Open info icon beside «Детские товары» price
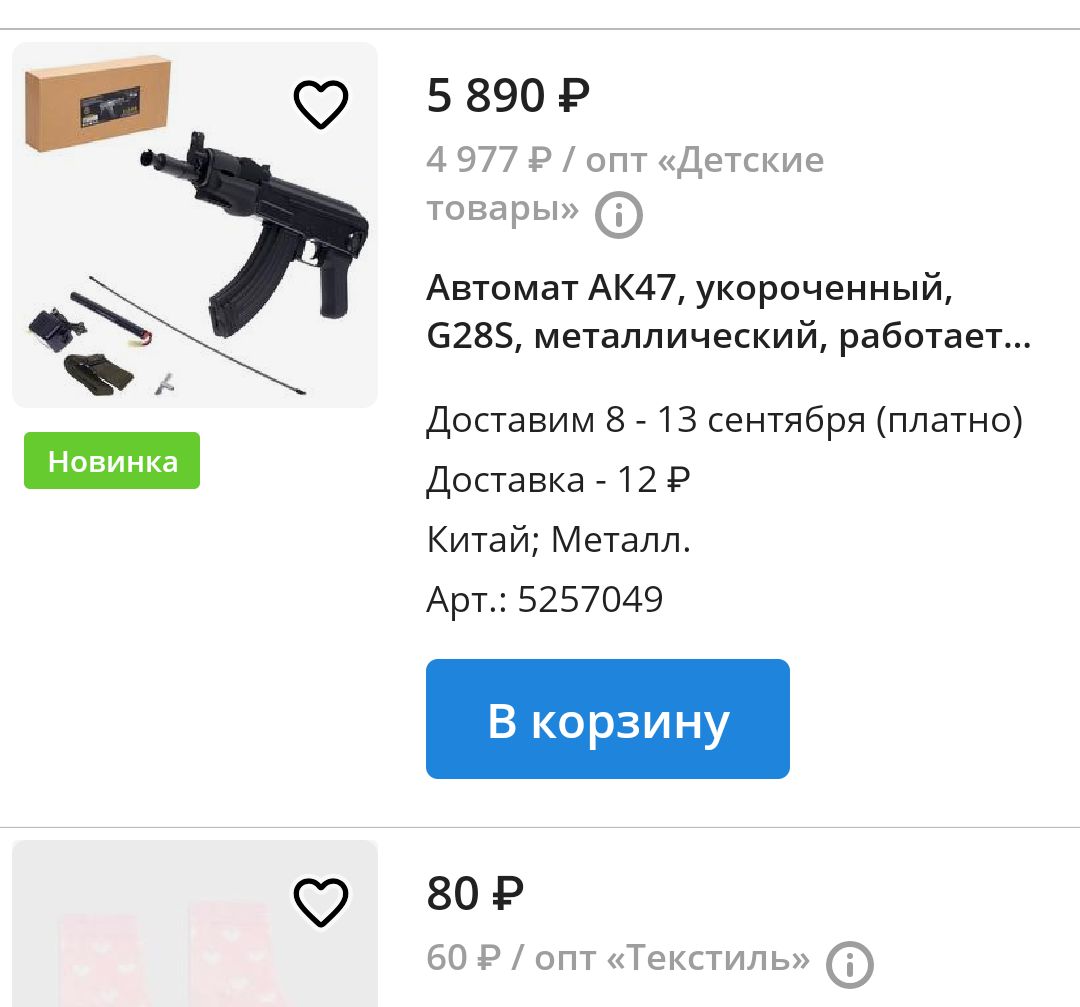The image size is (1080, 1007). pyautogui.click(x=619, y=215)
